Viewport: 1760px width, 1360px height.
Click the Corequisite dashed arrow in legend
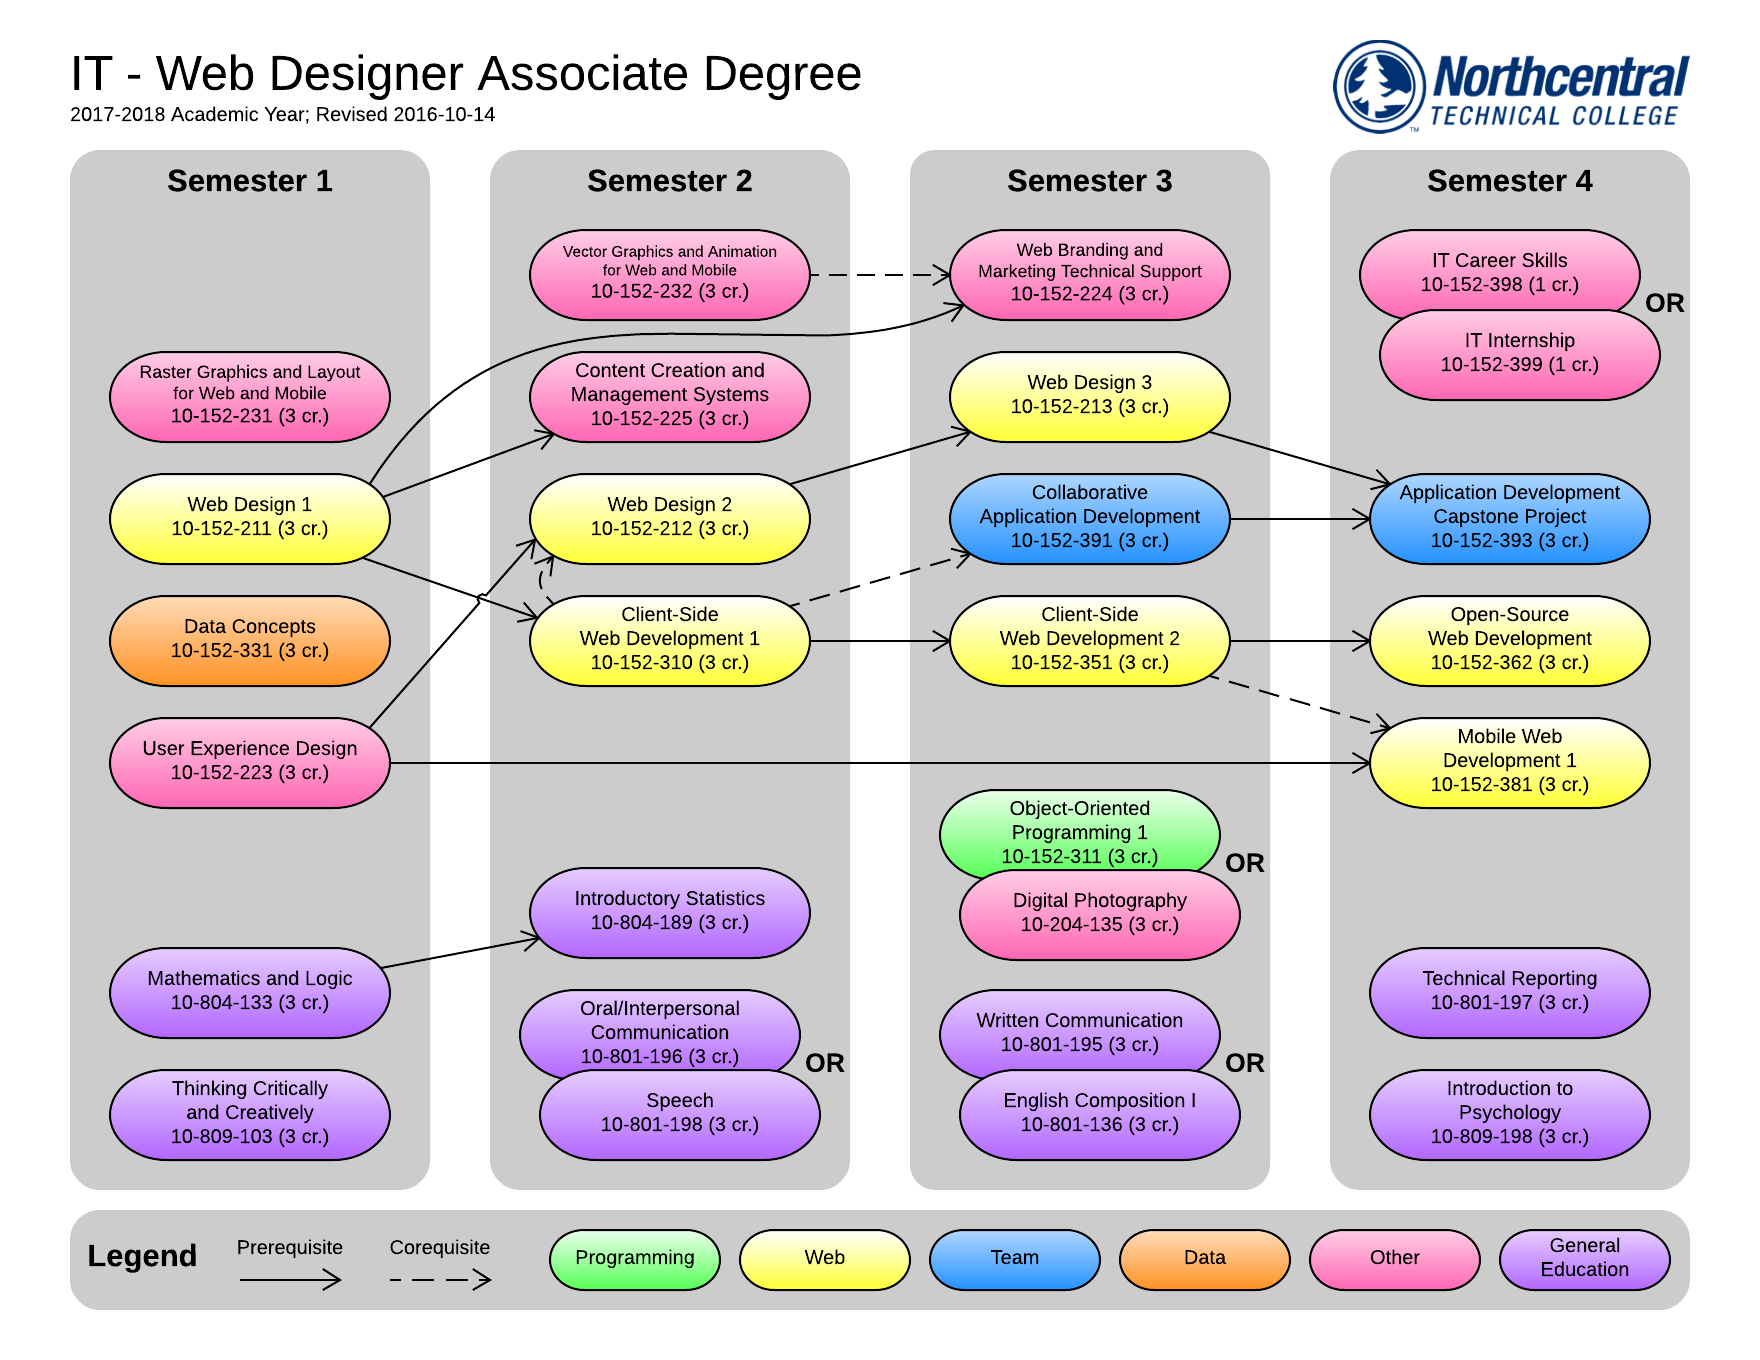pos(440,1279)
